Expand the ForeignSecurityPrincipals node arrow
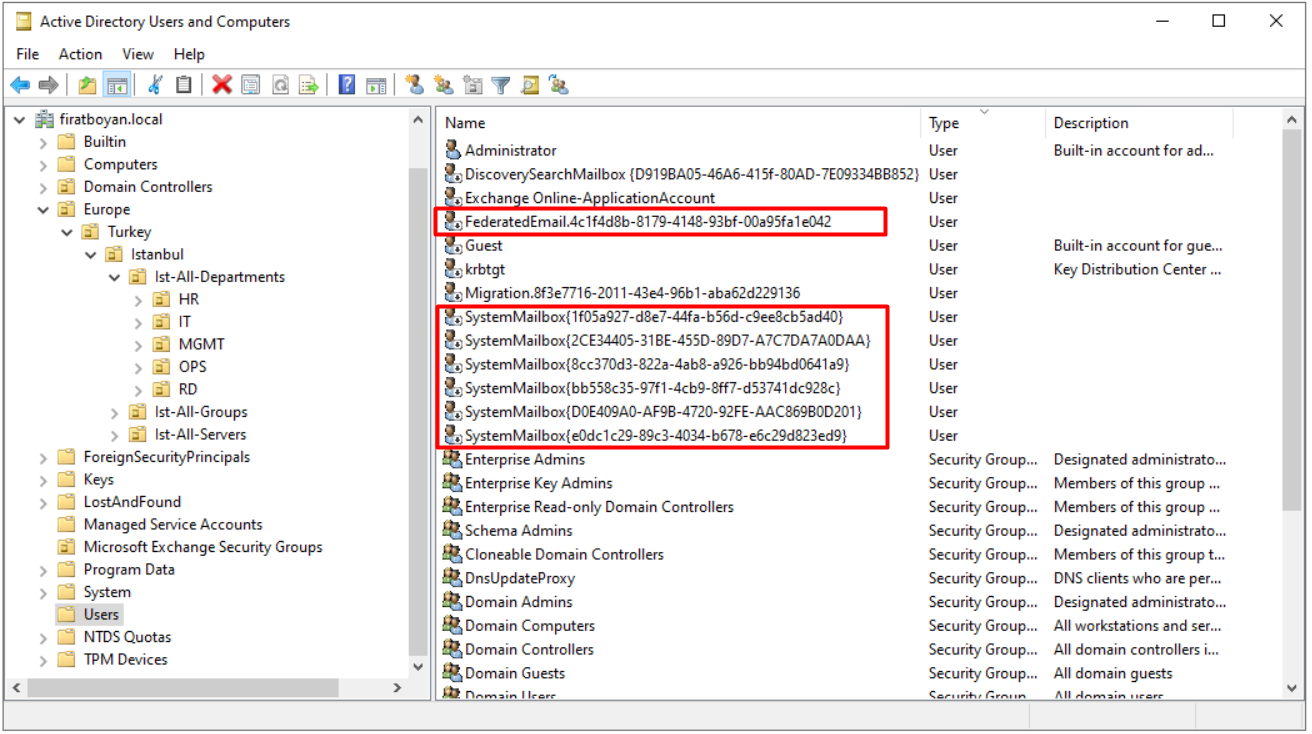Viewport: 1312px width, 734px height. (x=43, y=457)
